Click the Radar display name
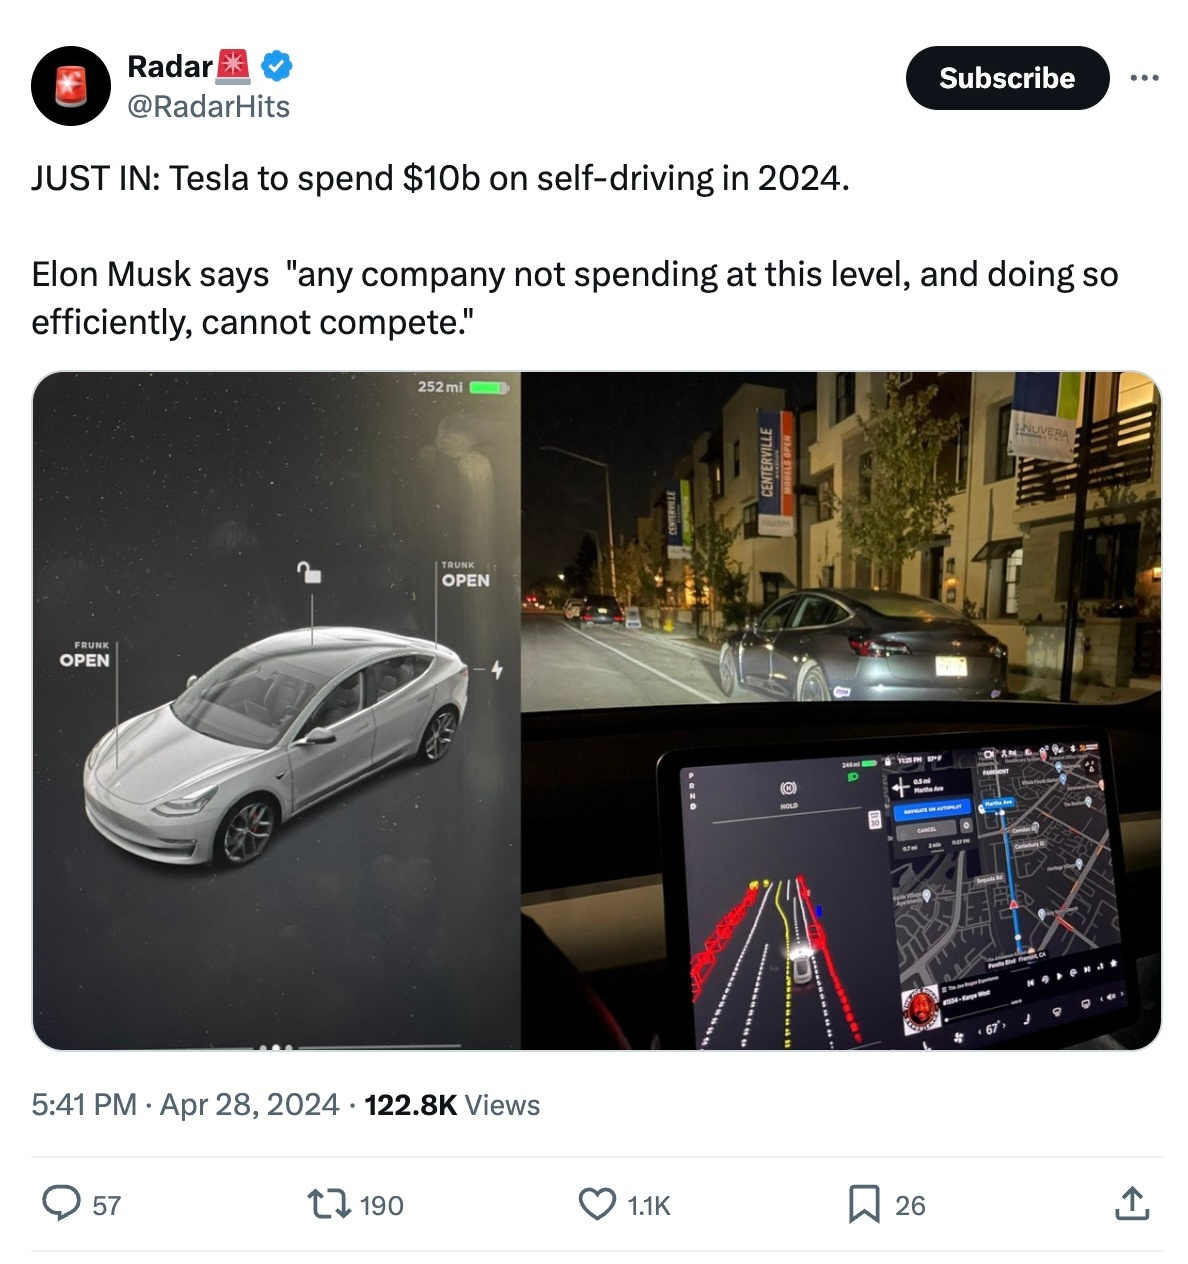Image resolution: width=1188 pixels, height=1264 pixels. tap(169, 67)
